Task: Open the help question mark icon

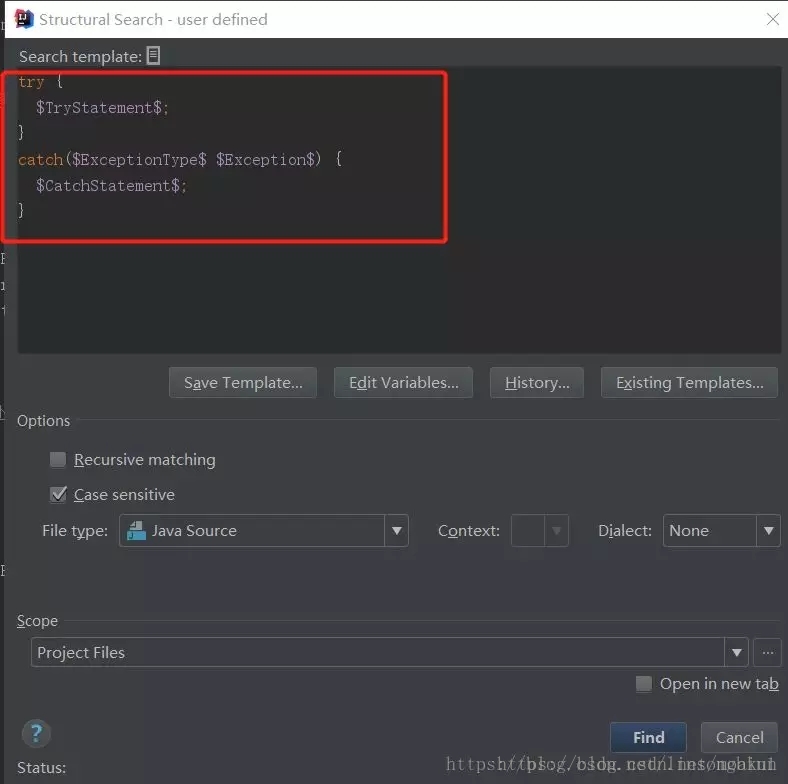Action: point(36,733)
